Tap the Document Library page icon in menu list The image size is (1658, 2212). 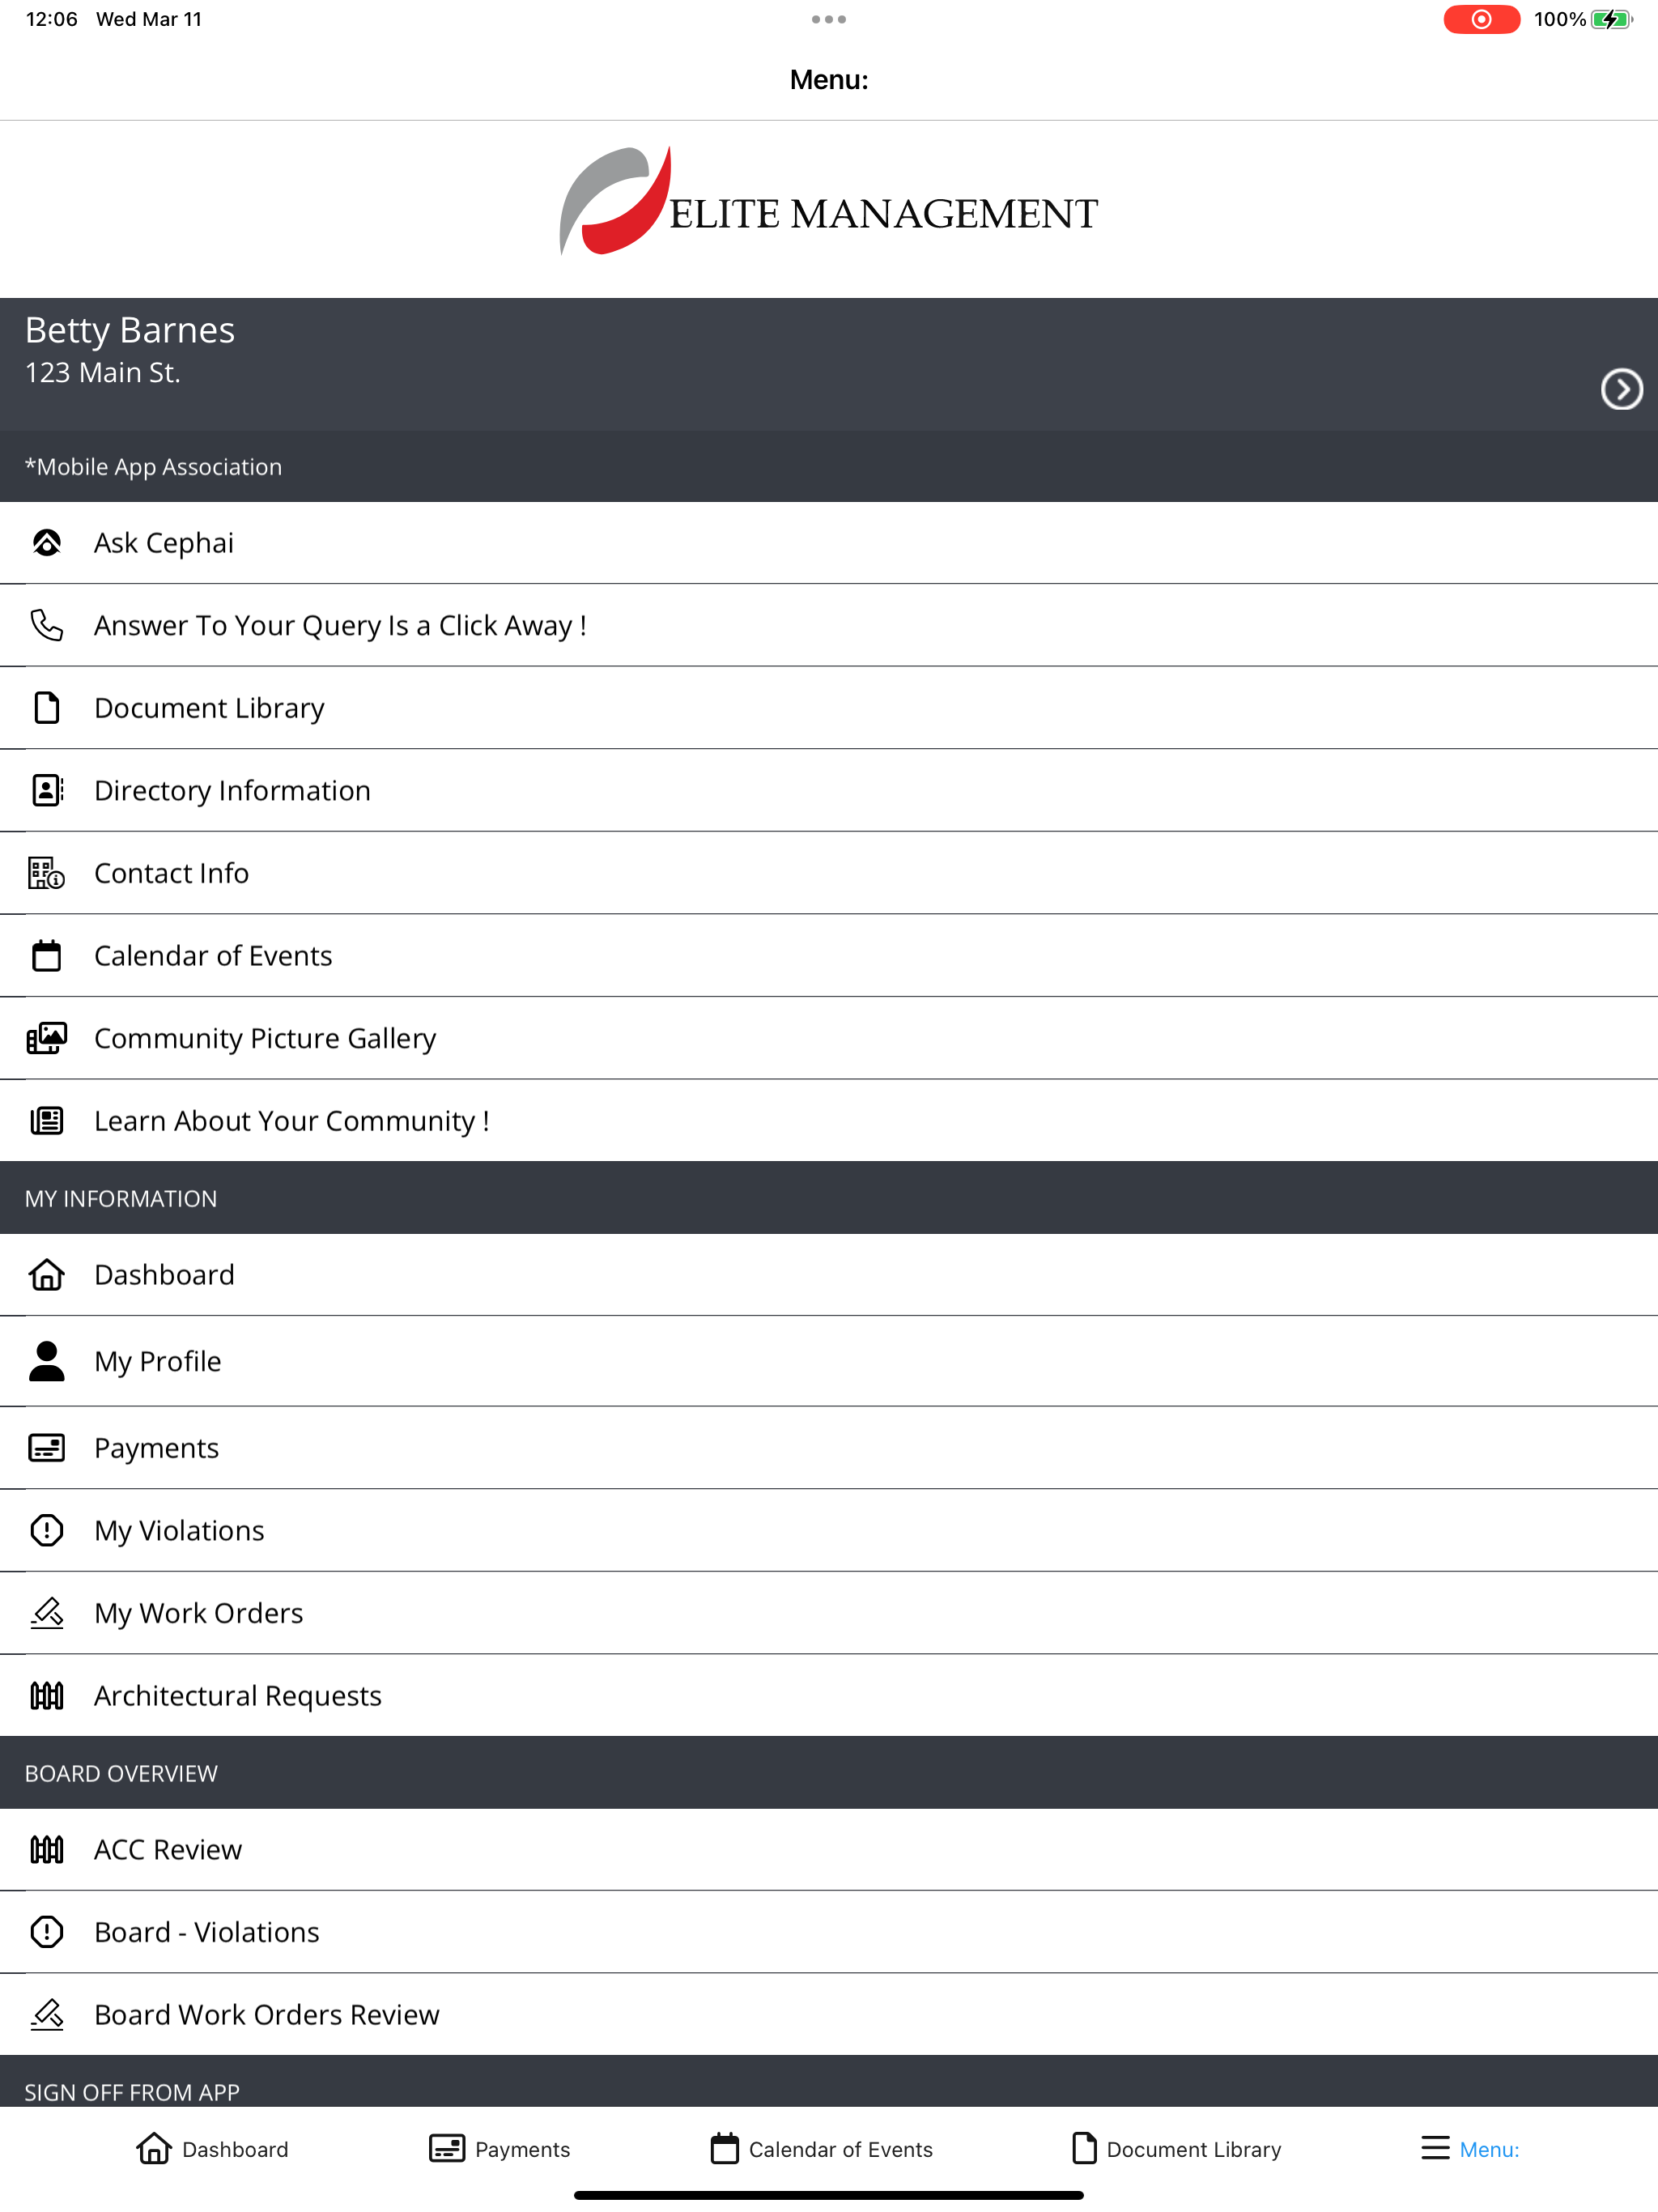click(x=47, y=708)
